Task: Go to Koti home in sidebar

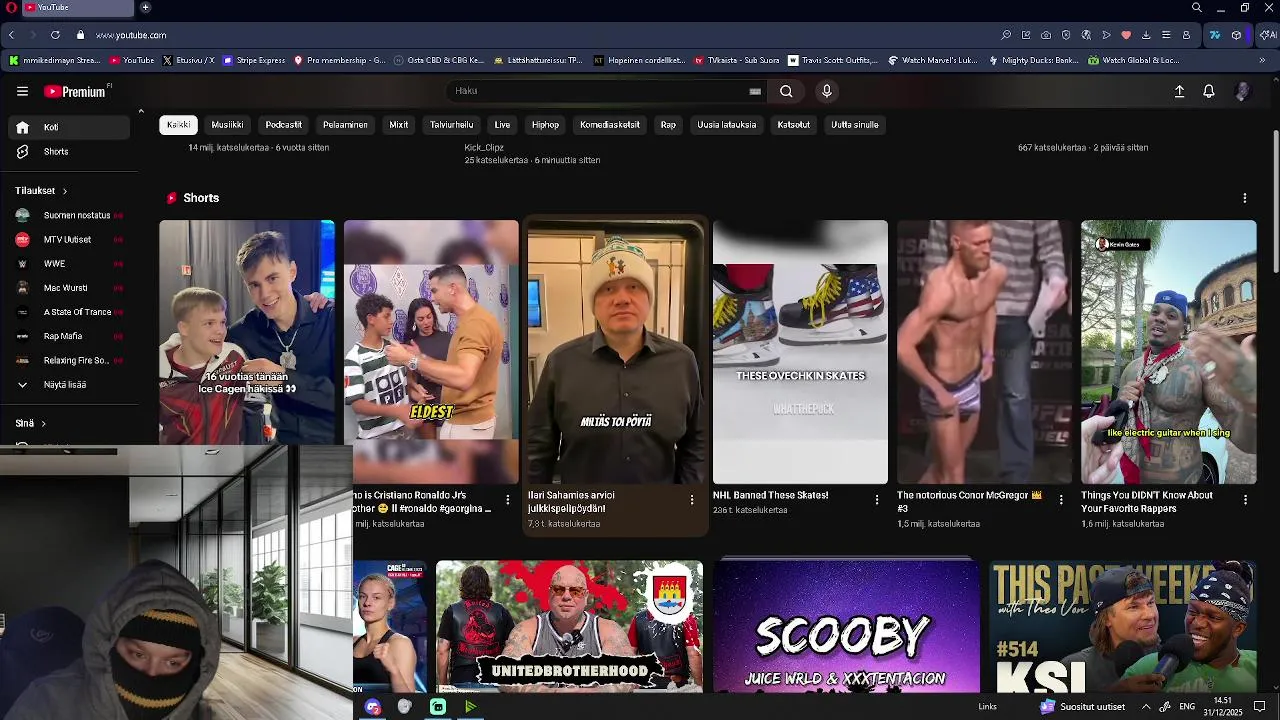Action: tap(70, 127)
